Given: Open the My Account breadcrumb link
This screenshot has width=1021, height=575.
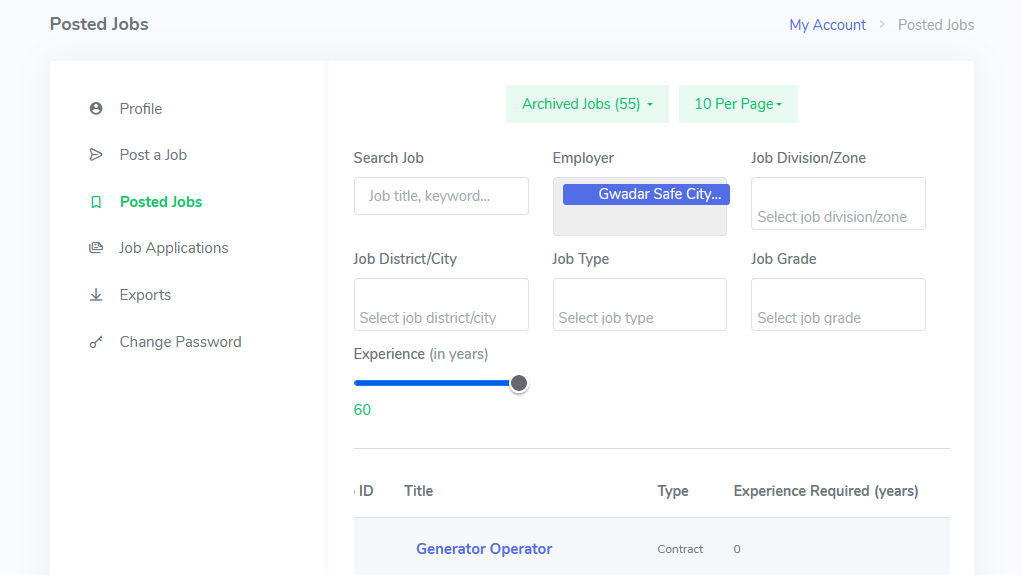Looking at the screenshot, I should point(827,25).
